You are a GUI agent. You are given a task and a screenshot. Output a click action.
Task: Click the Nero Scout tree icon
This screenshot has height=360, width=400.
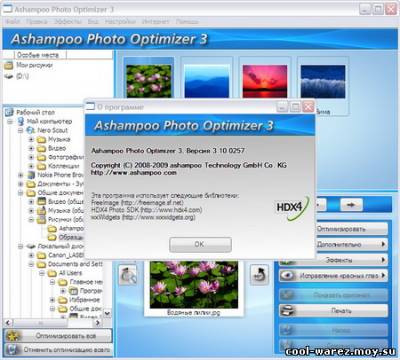[30, 130]
